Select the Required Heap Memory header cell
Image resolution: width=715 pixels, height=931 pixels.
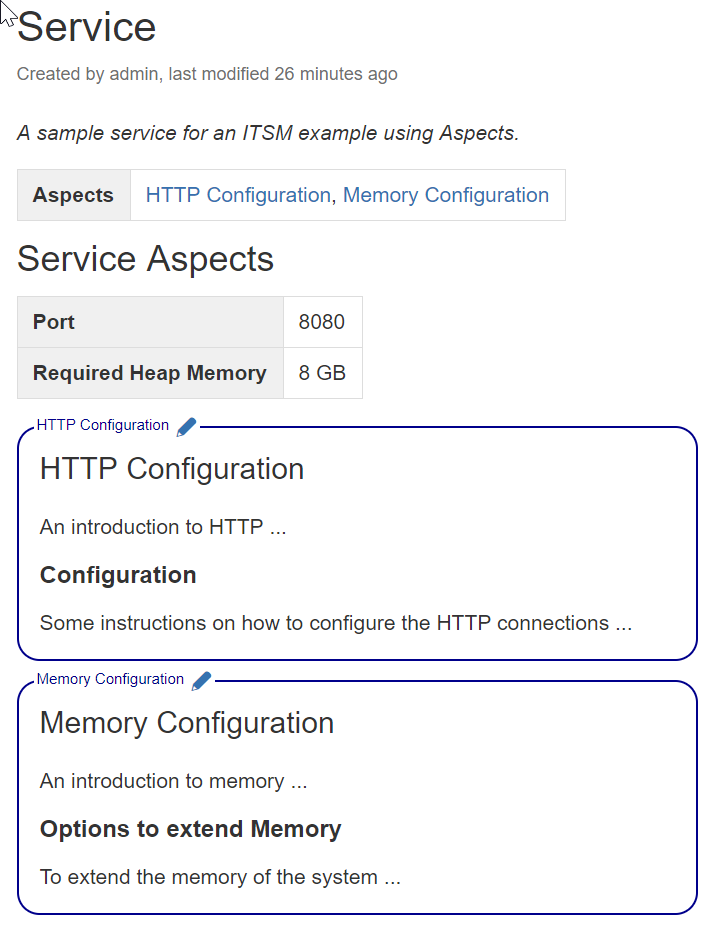click(149, 373)
